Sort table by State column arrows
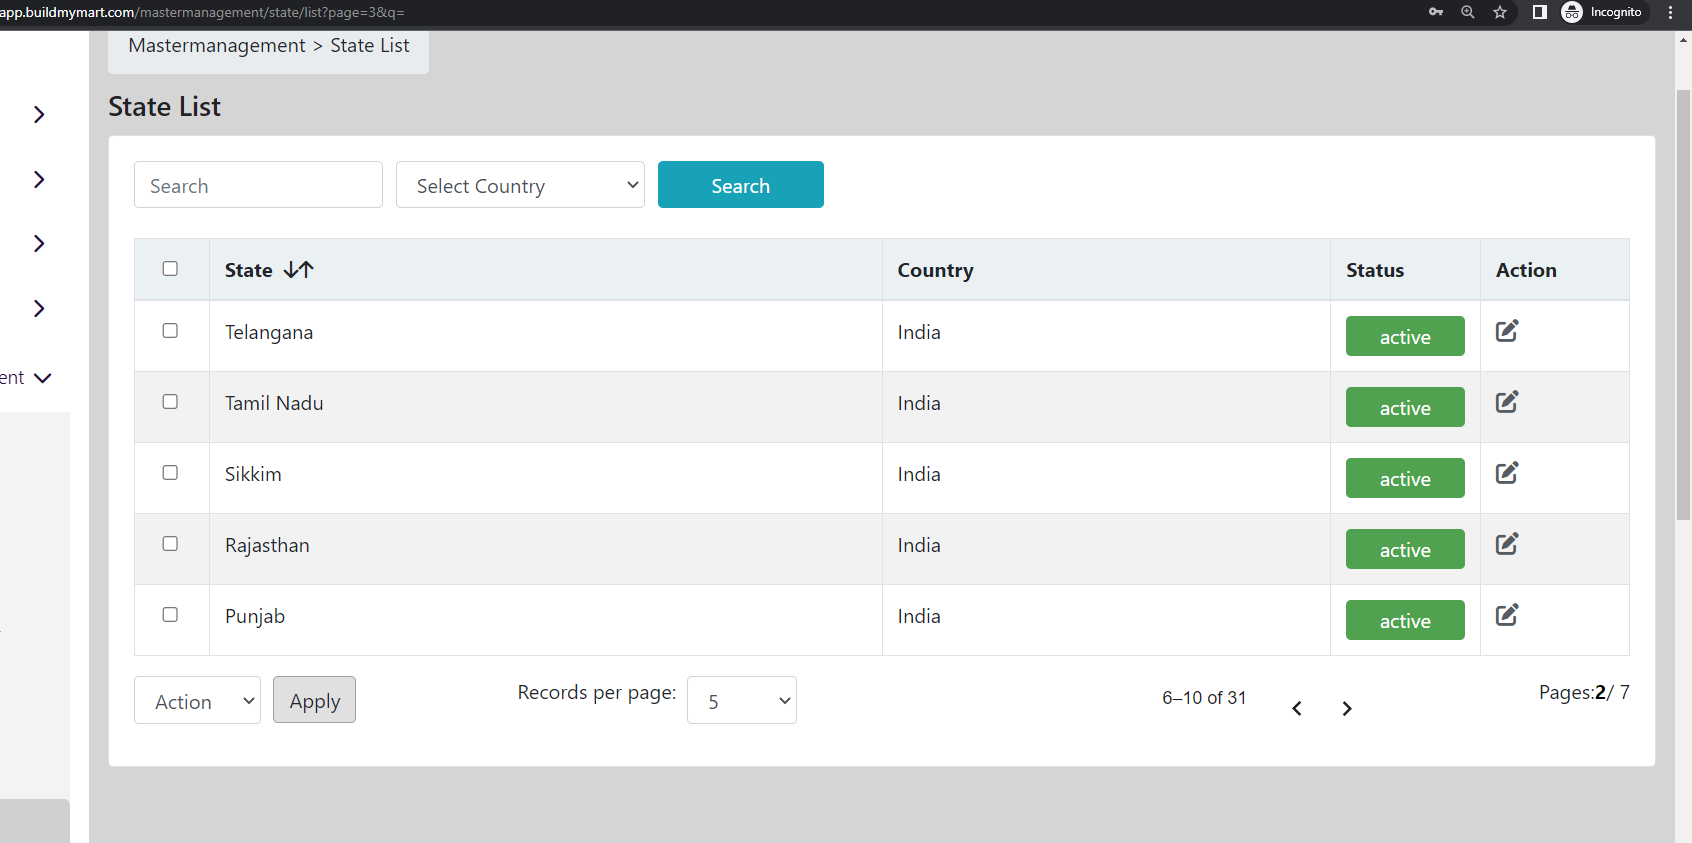The width and height of the screenshot is (1692, 843). [x=299, y=270]
